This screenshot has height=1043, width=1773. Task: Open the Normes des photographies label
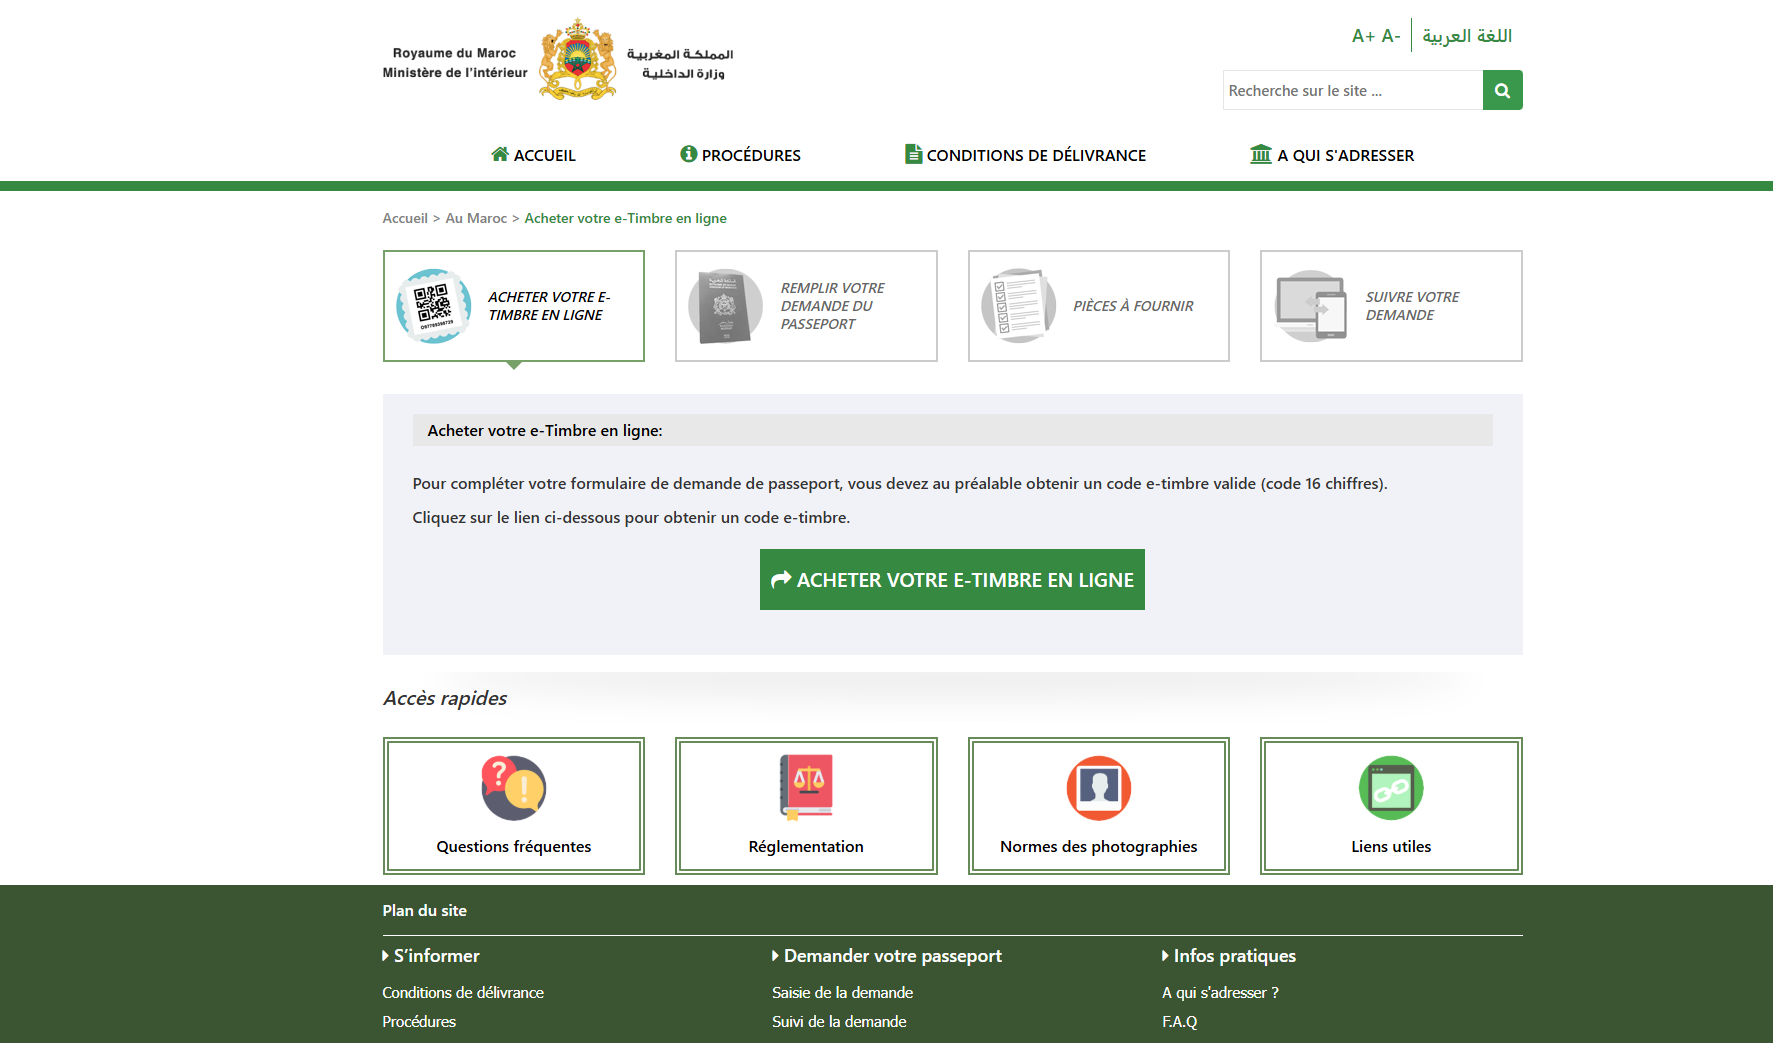[x=1099, y=846]
